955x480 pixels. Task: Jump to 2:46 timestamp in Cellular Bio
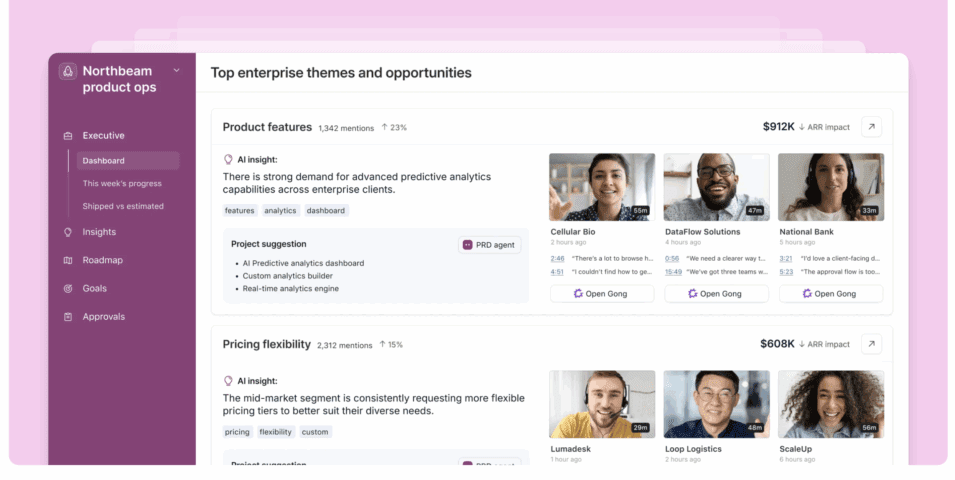tap(557, 258)
